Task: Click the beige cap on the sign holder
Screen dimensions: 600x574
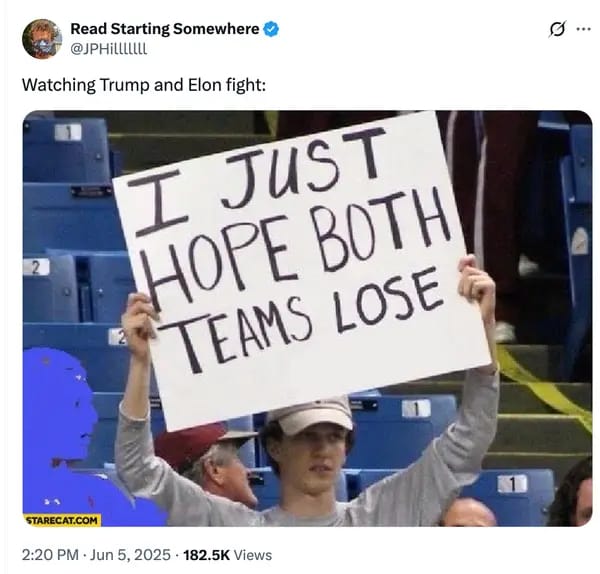Action: [x=311, y=417]
